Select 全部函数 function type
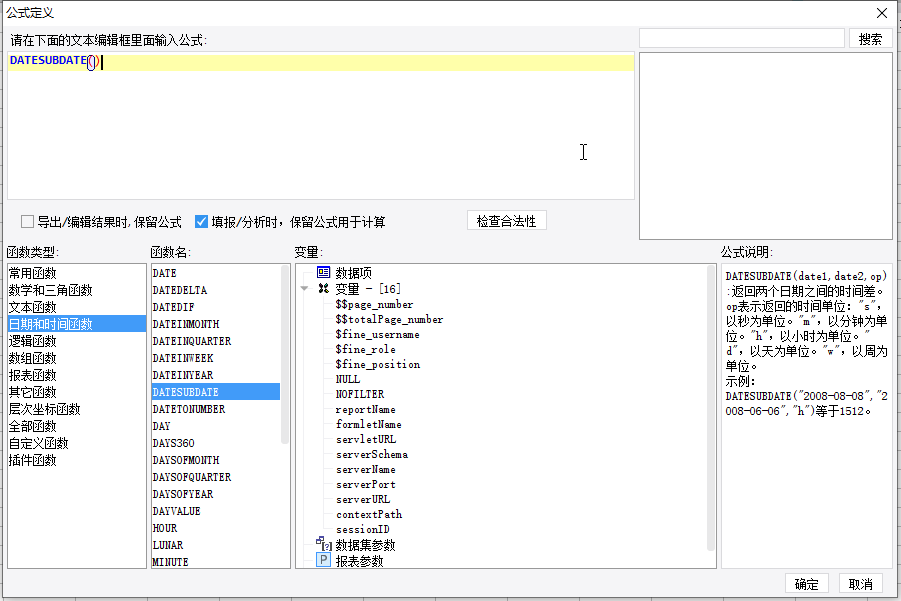901x601 pixels. (76, 426)
